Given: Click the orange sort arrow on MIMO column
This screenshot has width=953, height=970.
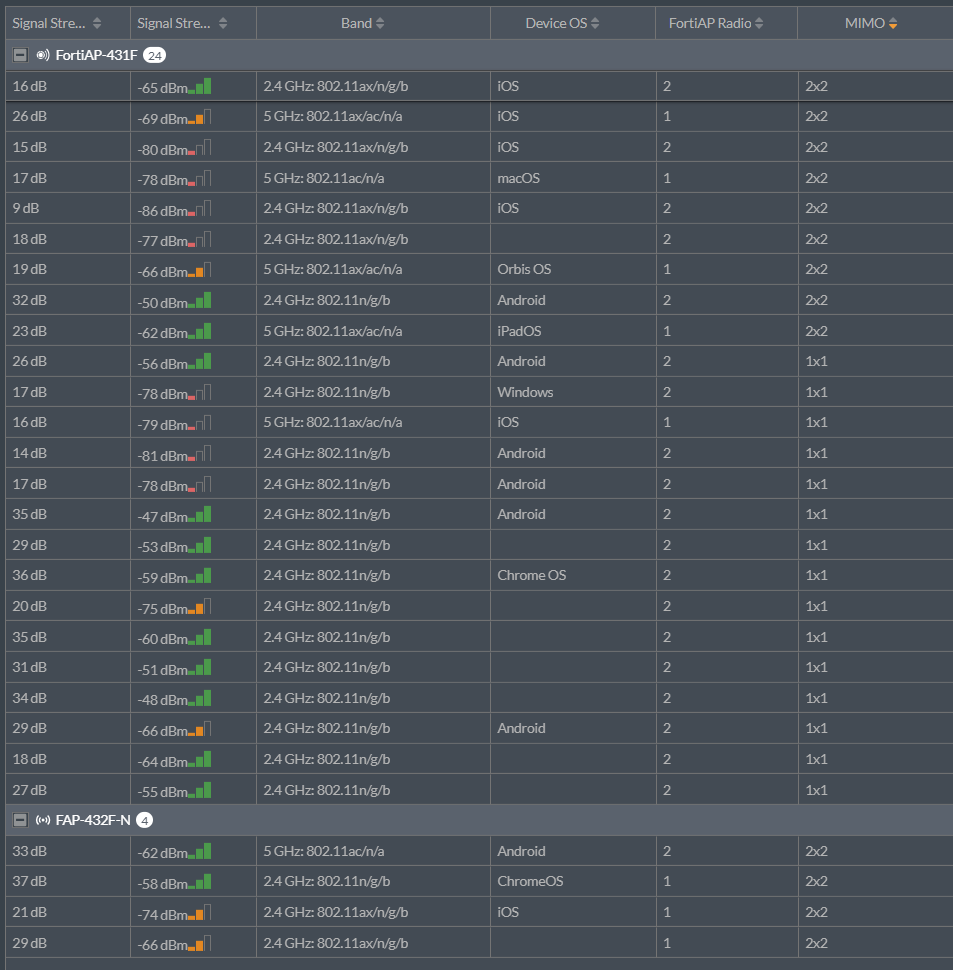Looking at the screenshot, I should point(892,24).
